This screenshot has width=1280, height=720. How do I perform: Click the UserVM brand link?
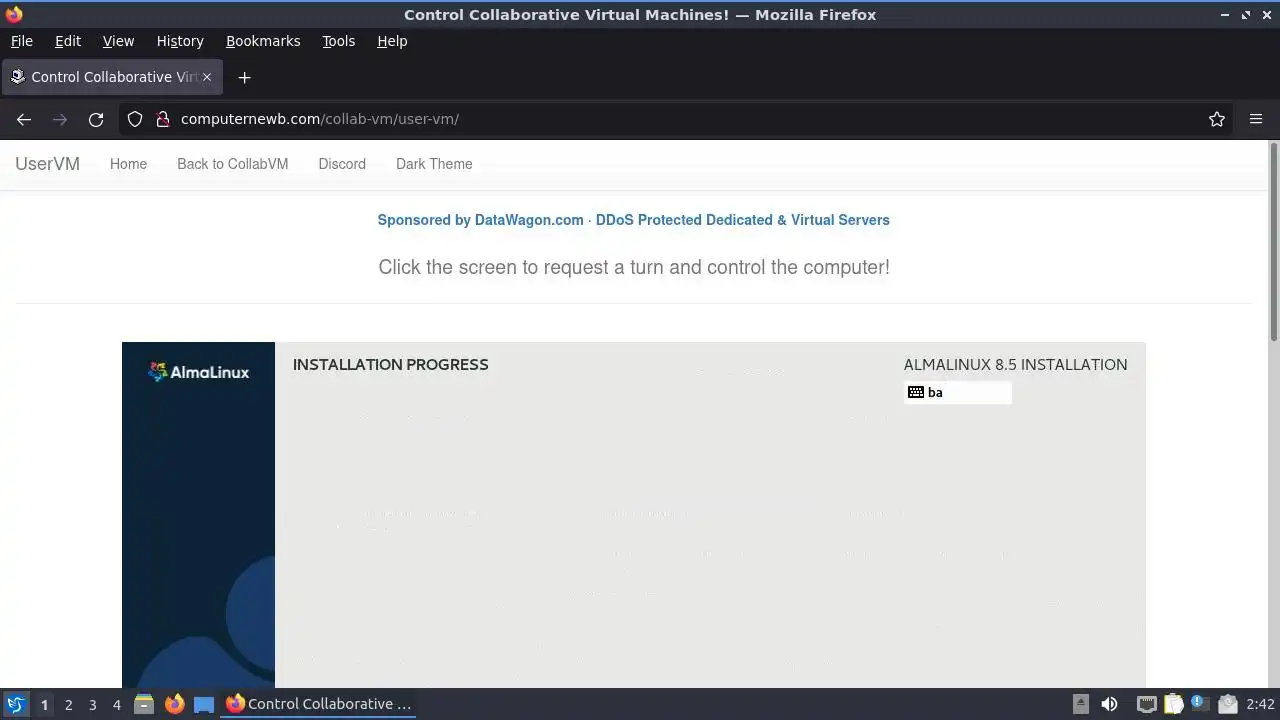coord(47,164)
